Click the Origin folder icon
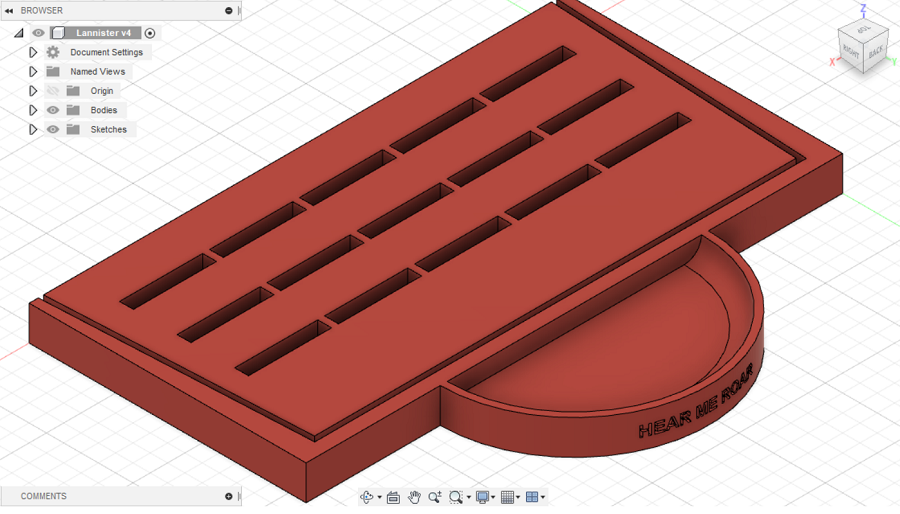This screenshot has width=900, height=514. [73, 91]
